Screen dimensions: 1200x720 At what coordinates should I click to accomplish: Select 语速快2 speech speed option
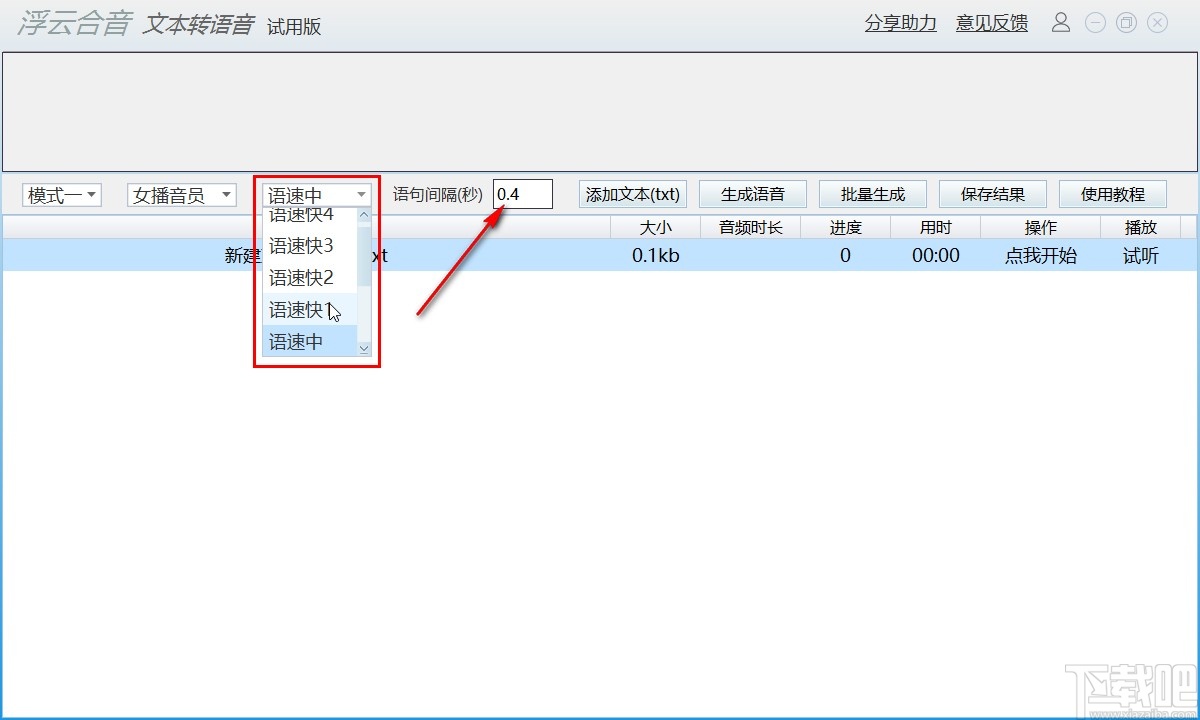click(x=299, y=277)
